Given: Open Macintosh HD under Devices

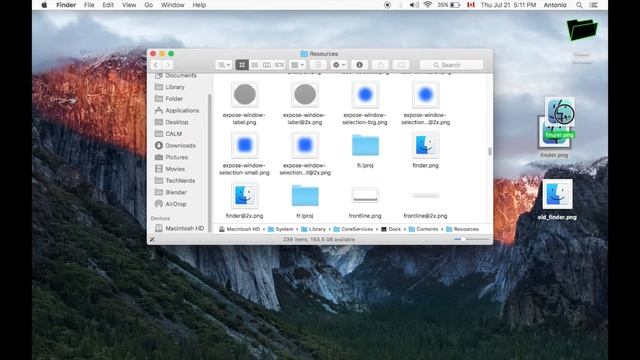Looking at the screenshot, I should coord(179,228).
